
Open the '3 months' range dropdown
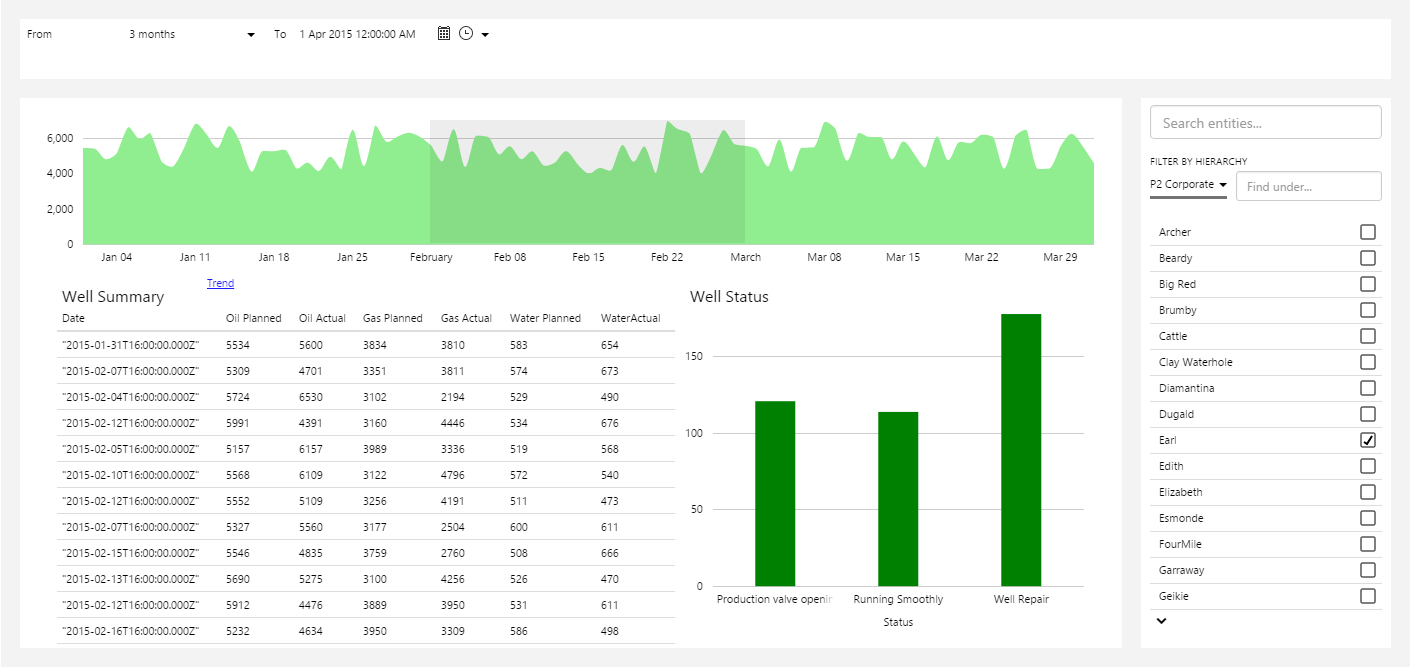190,34
